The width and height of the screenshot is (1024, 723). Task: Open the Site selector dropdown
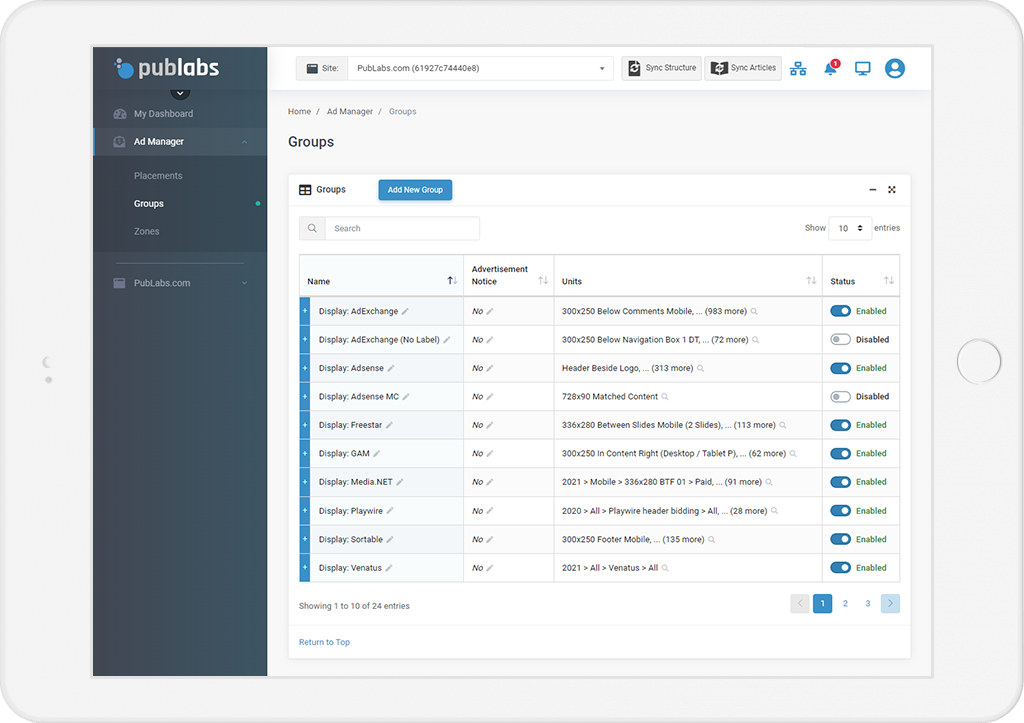point(480,69)
